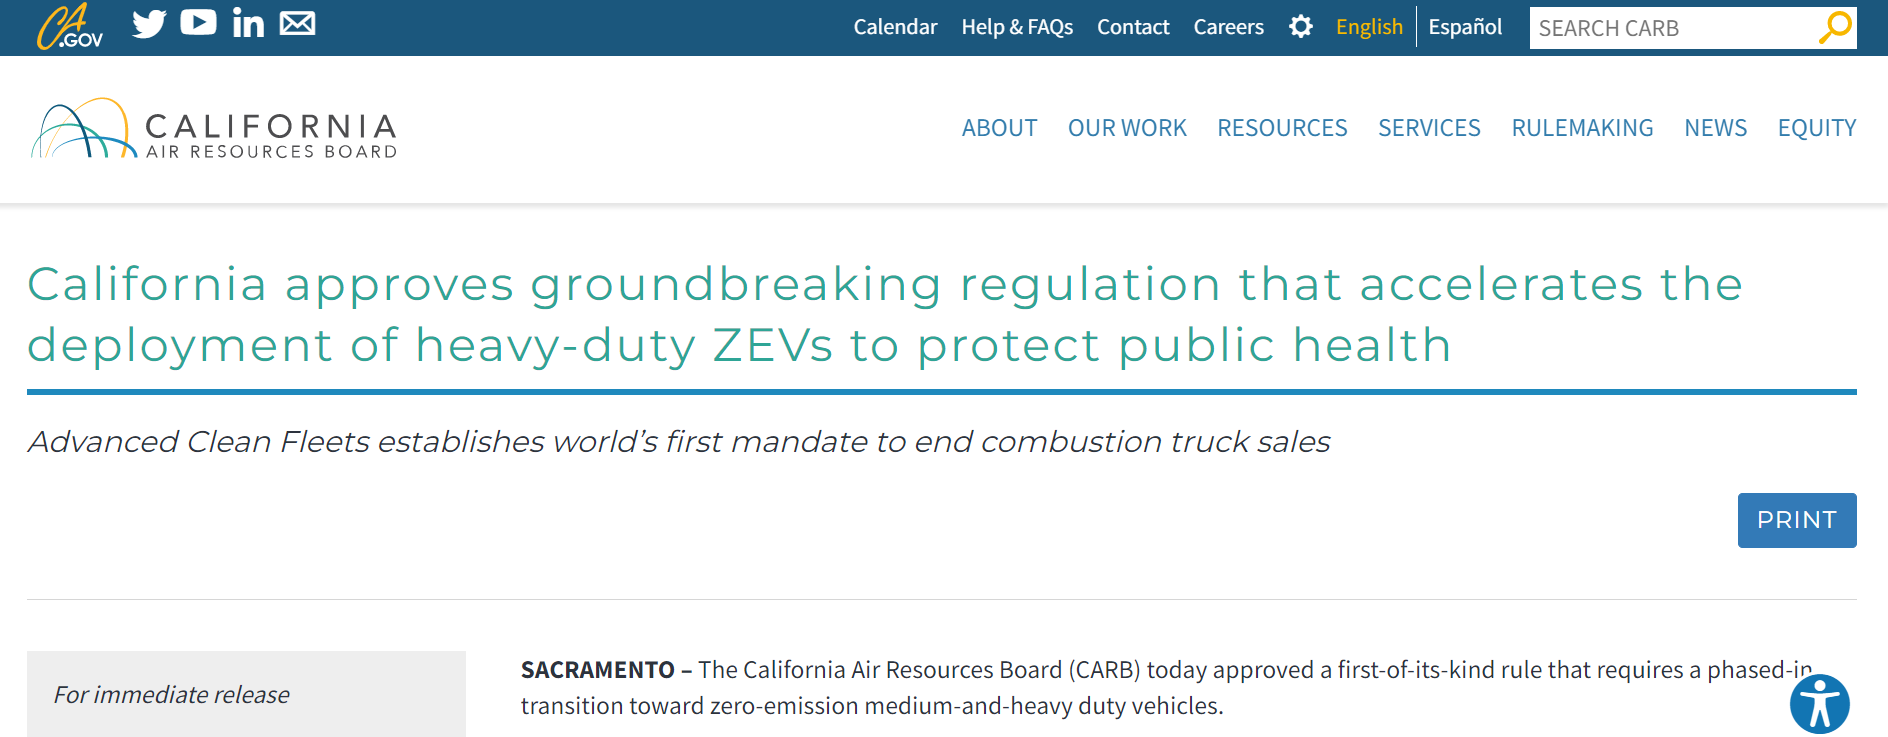This screenshot has width=1888, height=737.
Task: Focus the Search CARB input field
Action: click(x=1670, y=28)
